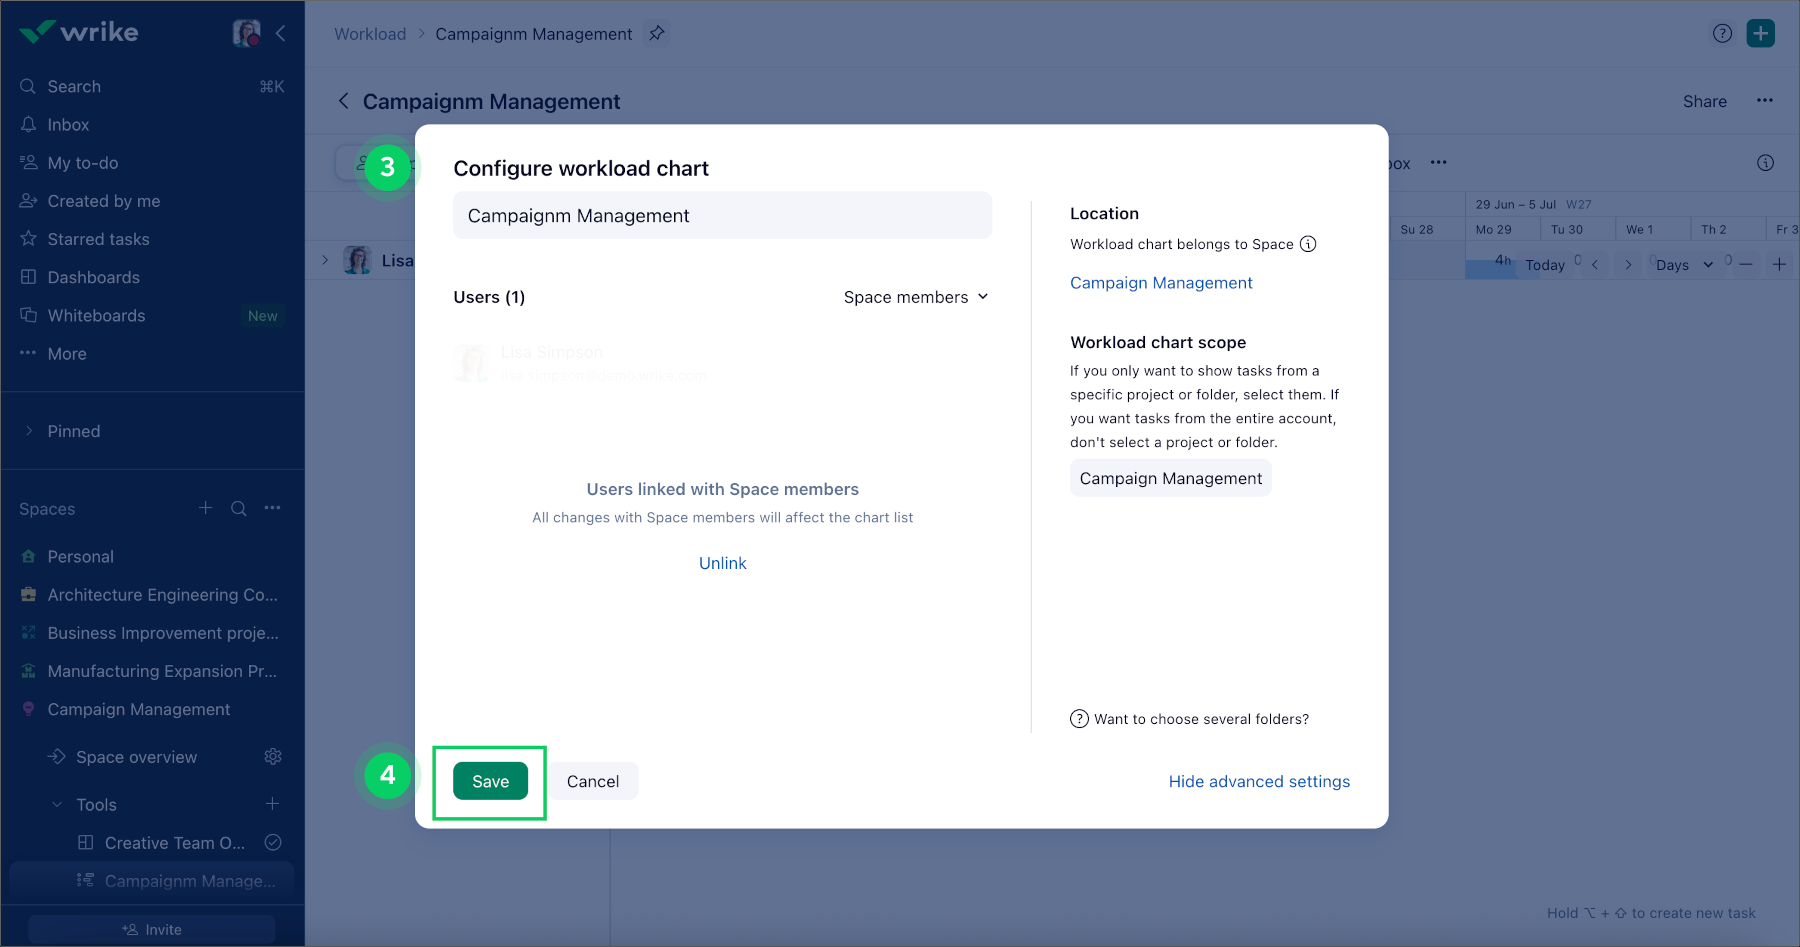This screenshot has height=947, width=1800.
Task: Pin the Campaignm Management page with the pin icon
Action: tap(657, 33)
